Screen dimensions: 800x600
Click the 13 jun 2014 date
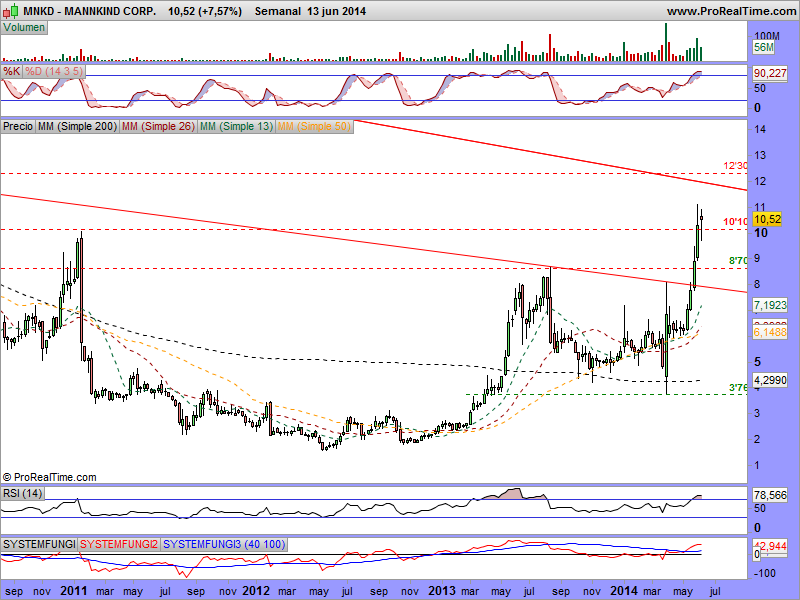(337, 11)
